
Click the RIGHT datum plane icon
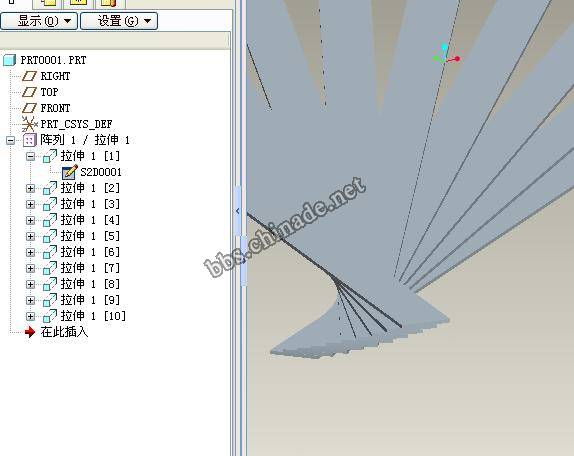tap(29, 76)
